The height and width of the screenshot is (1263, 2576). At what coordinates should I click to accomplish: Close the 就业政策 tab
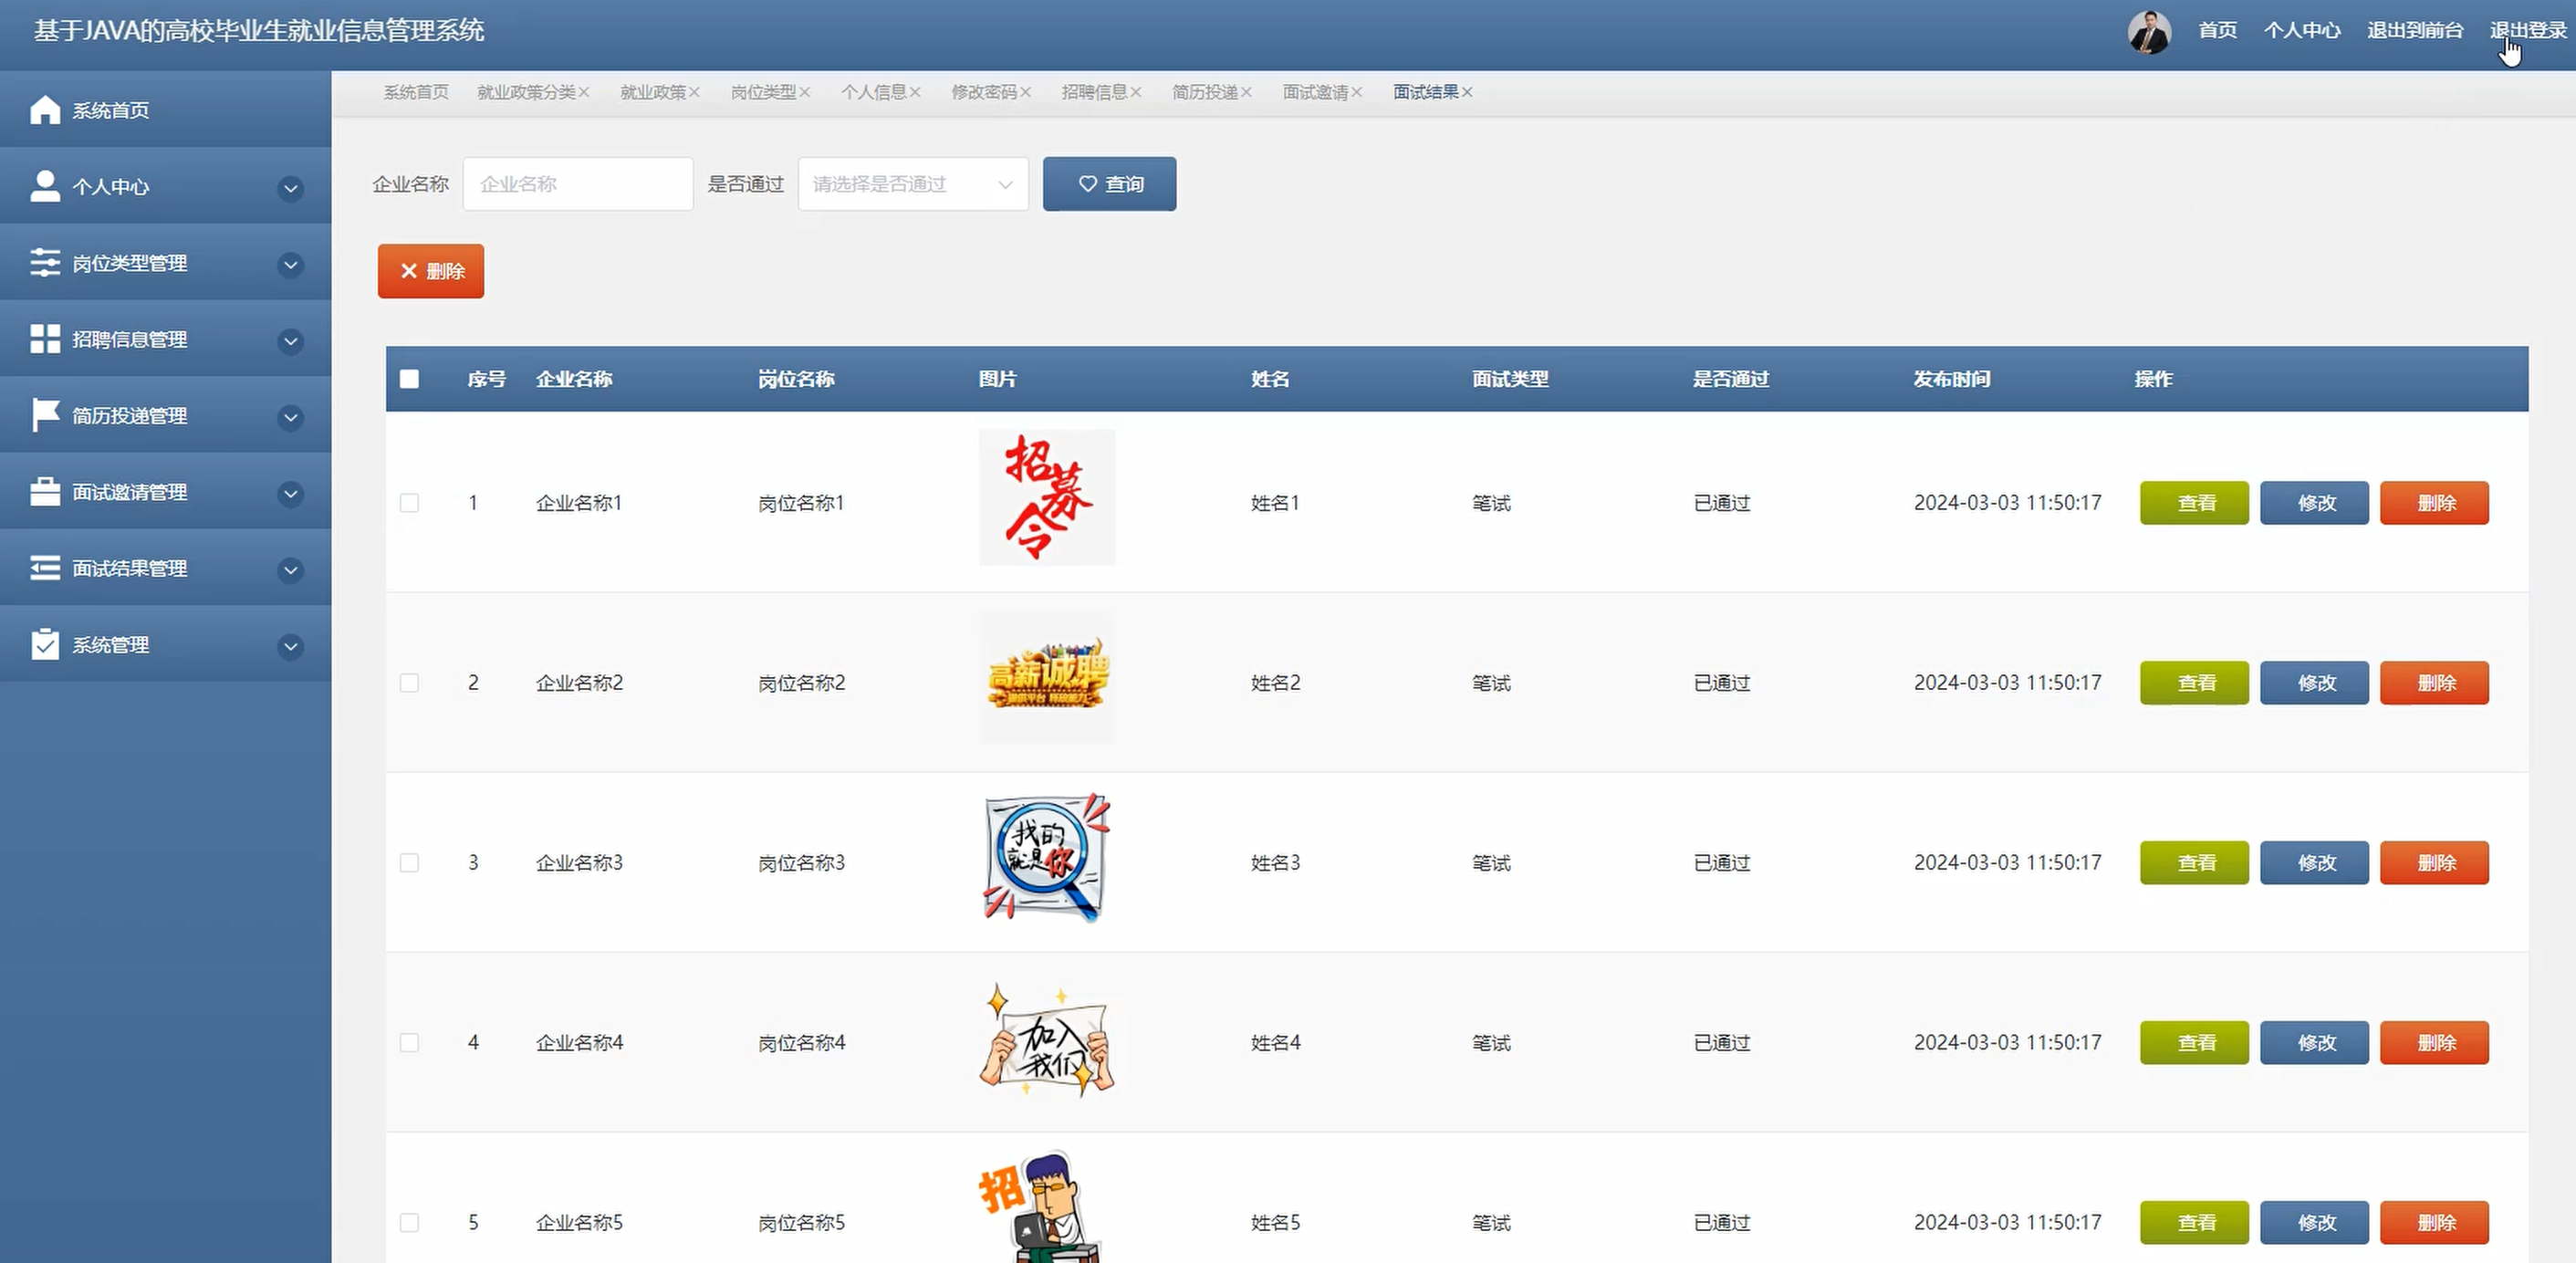pyautogui.click(x=694, y=92)
